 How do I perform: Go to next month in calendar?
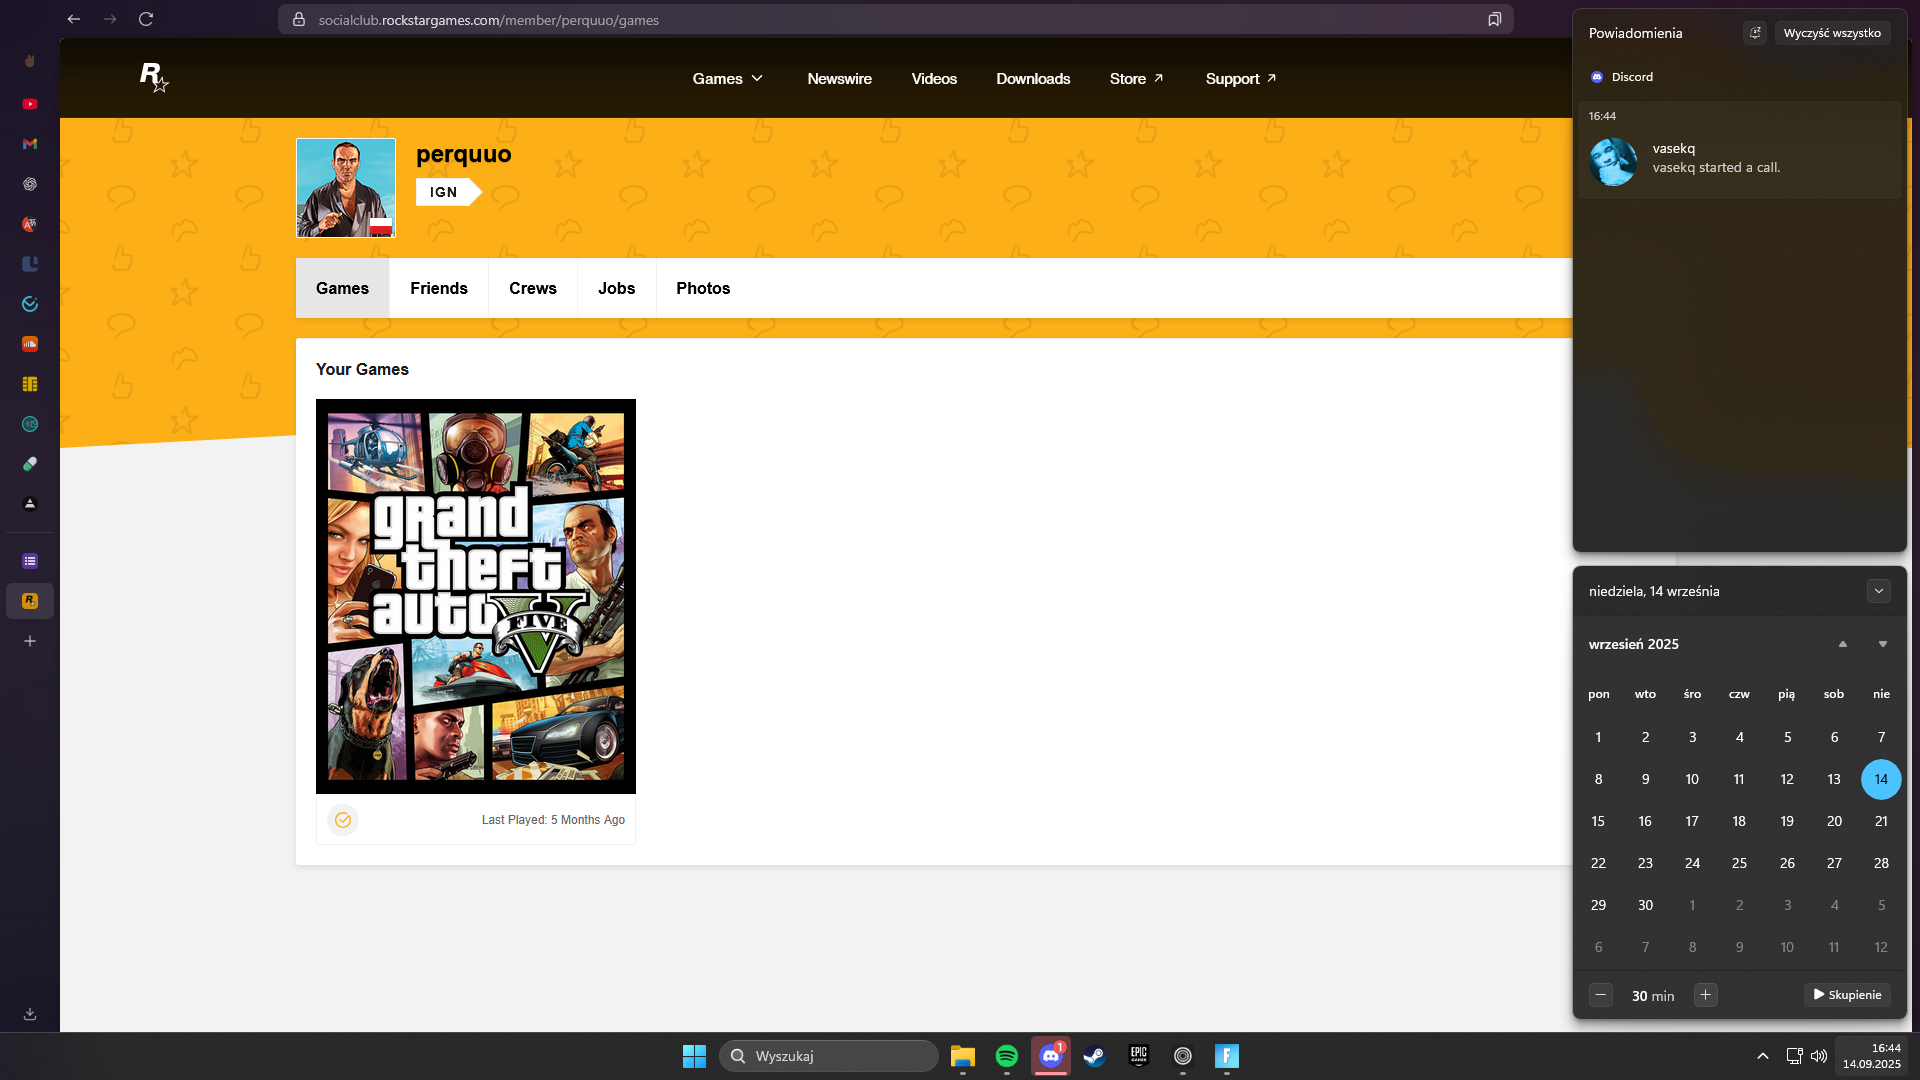click(1883, 644)
